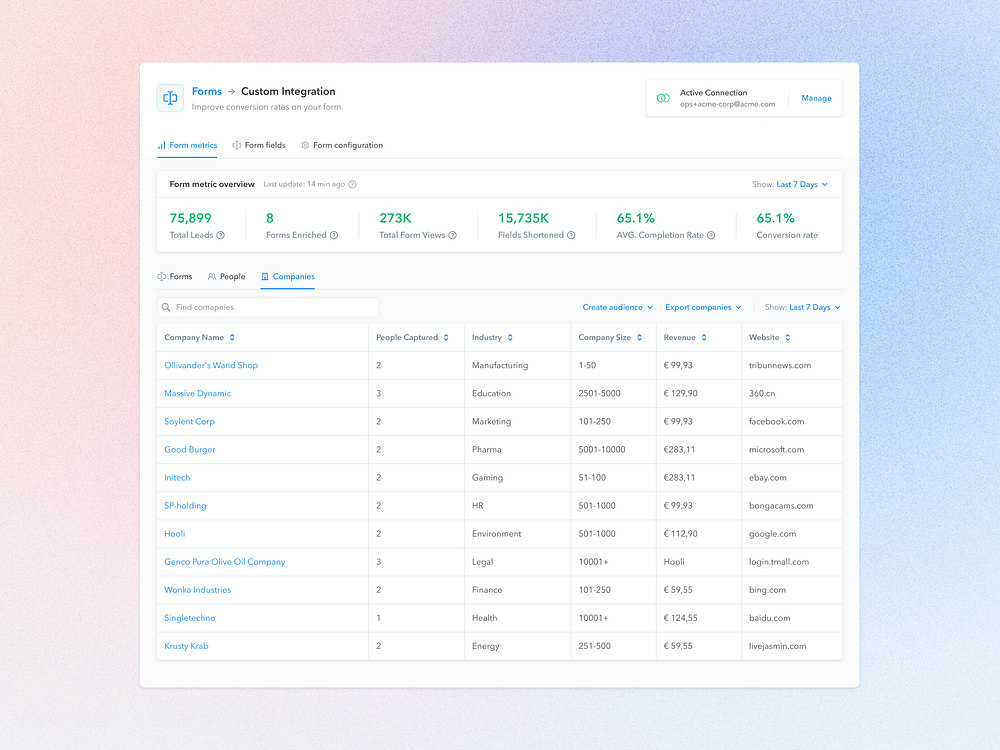Click the Forms logo icon beside breadcrumb
Screen dimensions: 1000x750
(x=170, y=98)
